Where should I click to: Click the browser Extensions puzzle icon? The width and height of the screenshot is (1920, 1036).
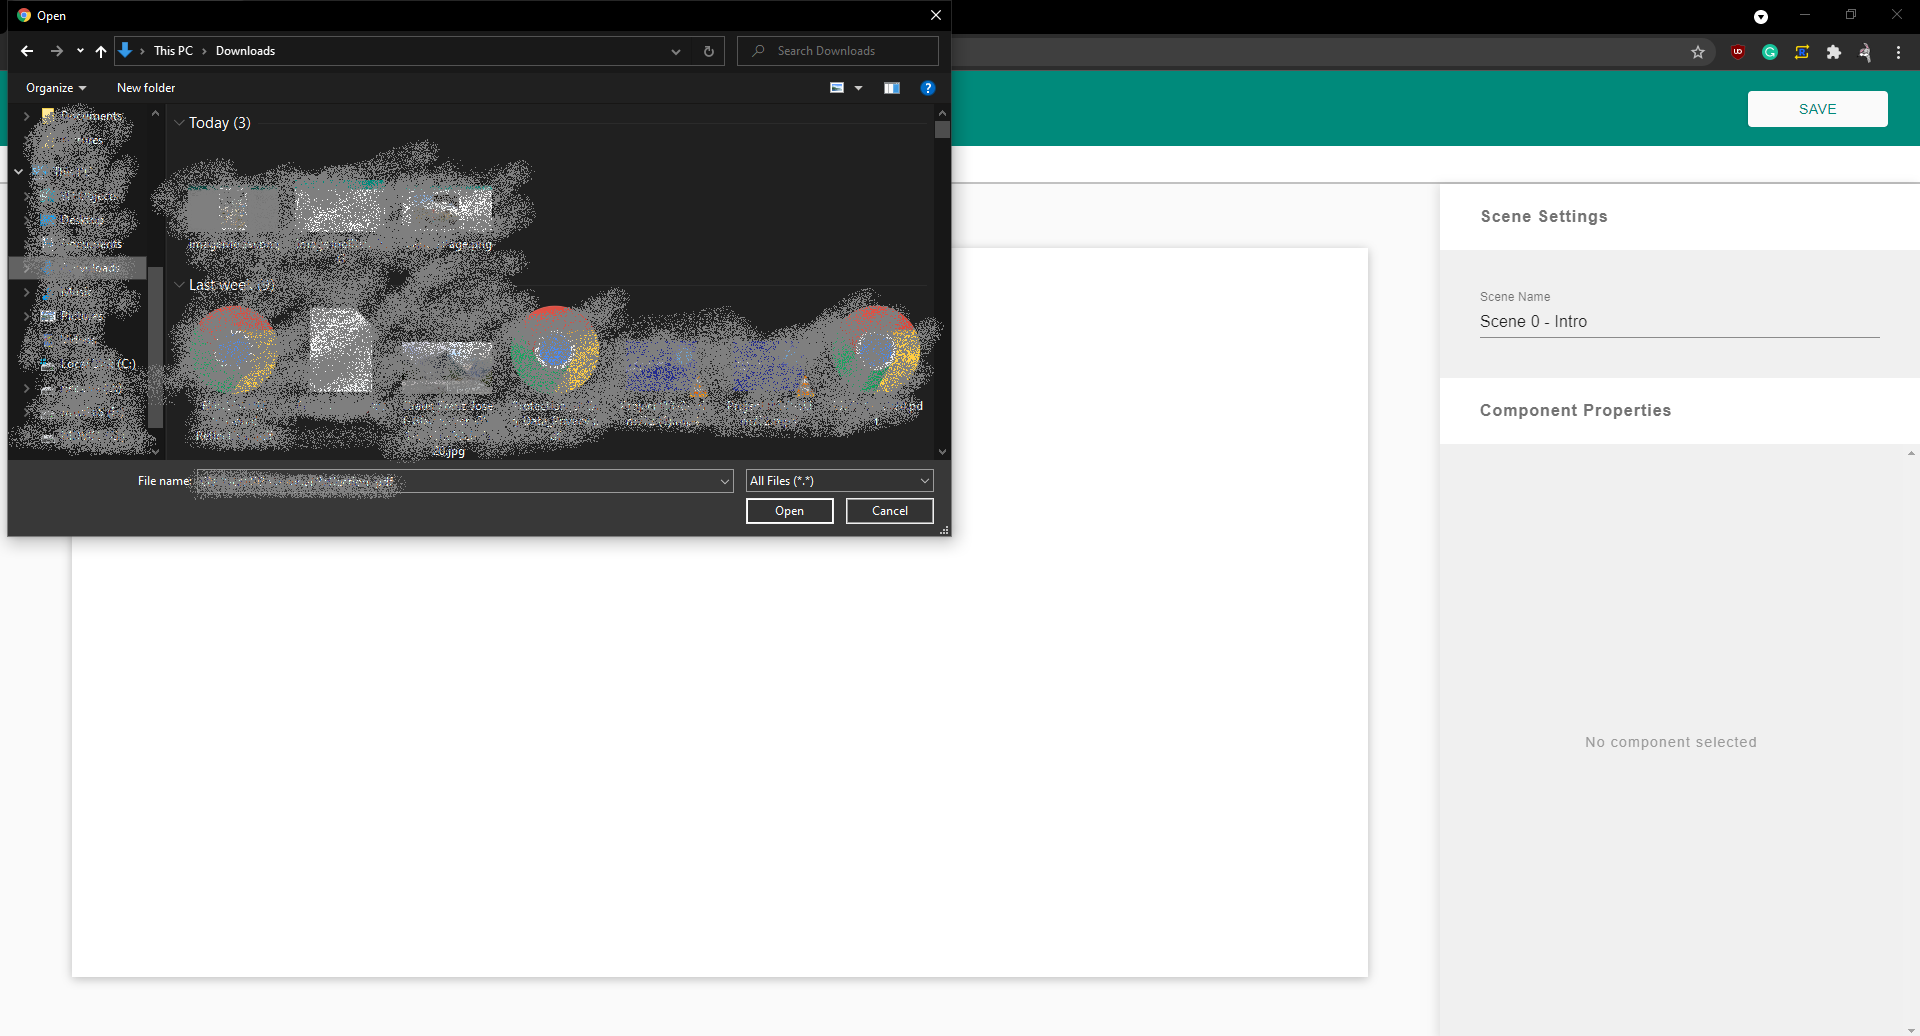1834,51
